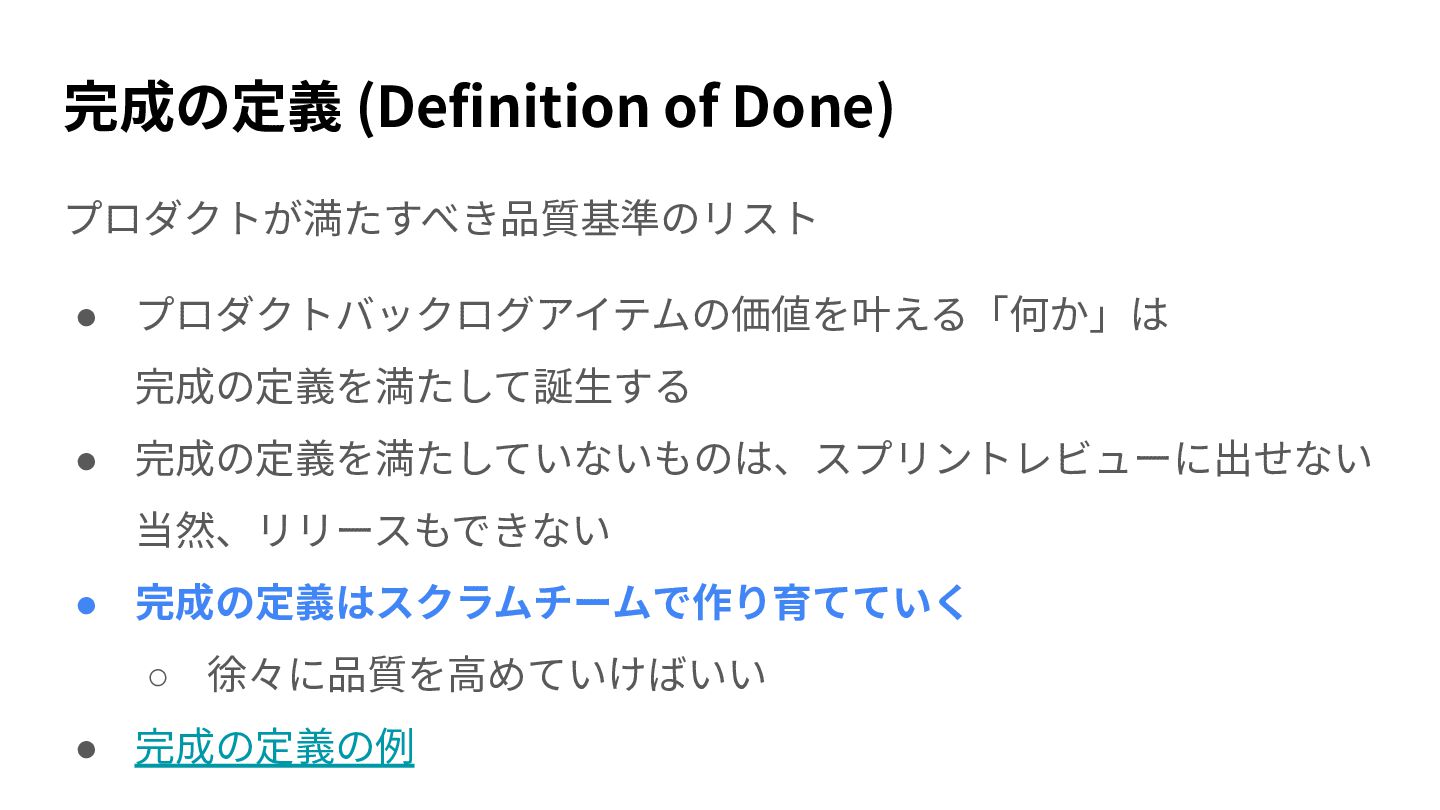Image resolution: width=1440 pixels, height=810 pixels.
Task: Click the bullet marker before 完成の定義を満たしていないもの
Action: (87, 461)
